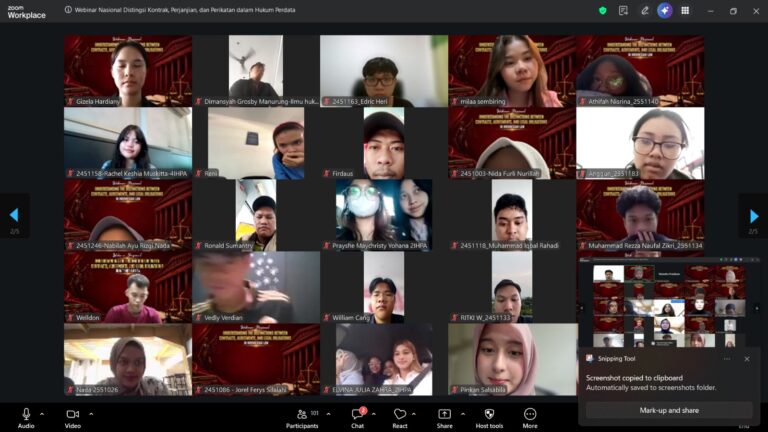This screenshot has height=432, width=768.
Task: Expand chat options arrow
Action: click(374, 414)
